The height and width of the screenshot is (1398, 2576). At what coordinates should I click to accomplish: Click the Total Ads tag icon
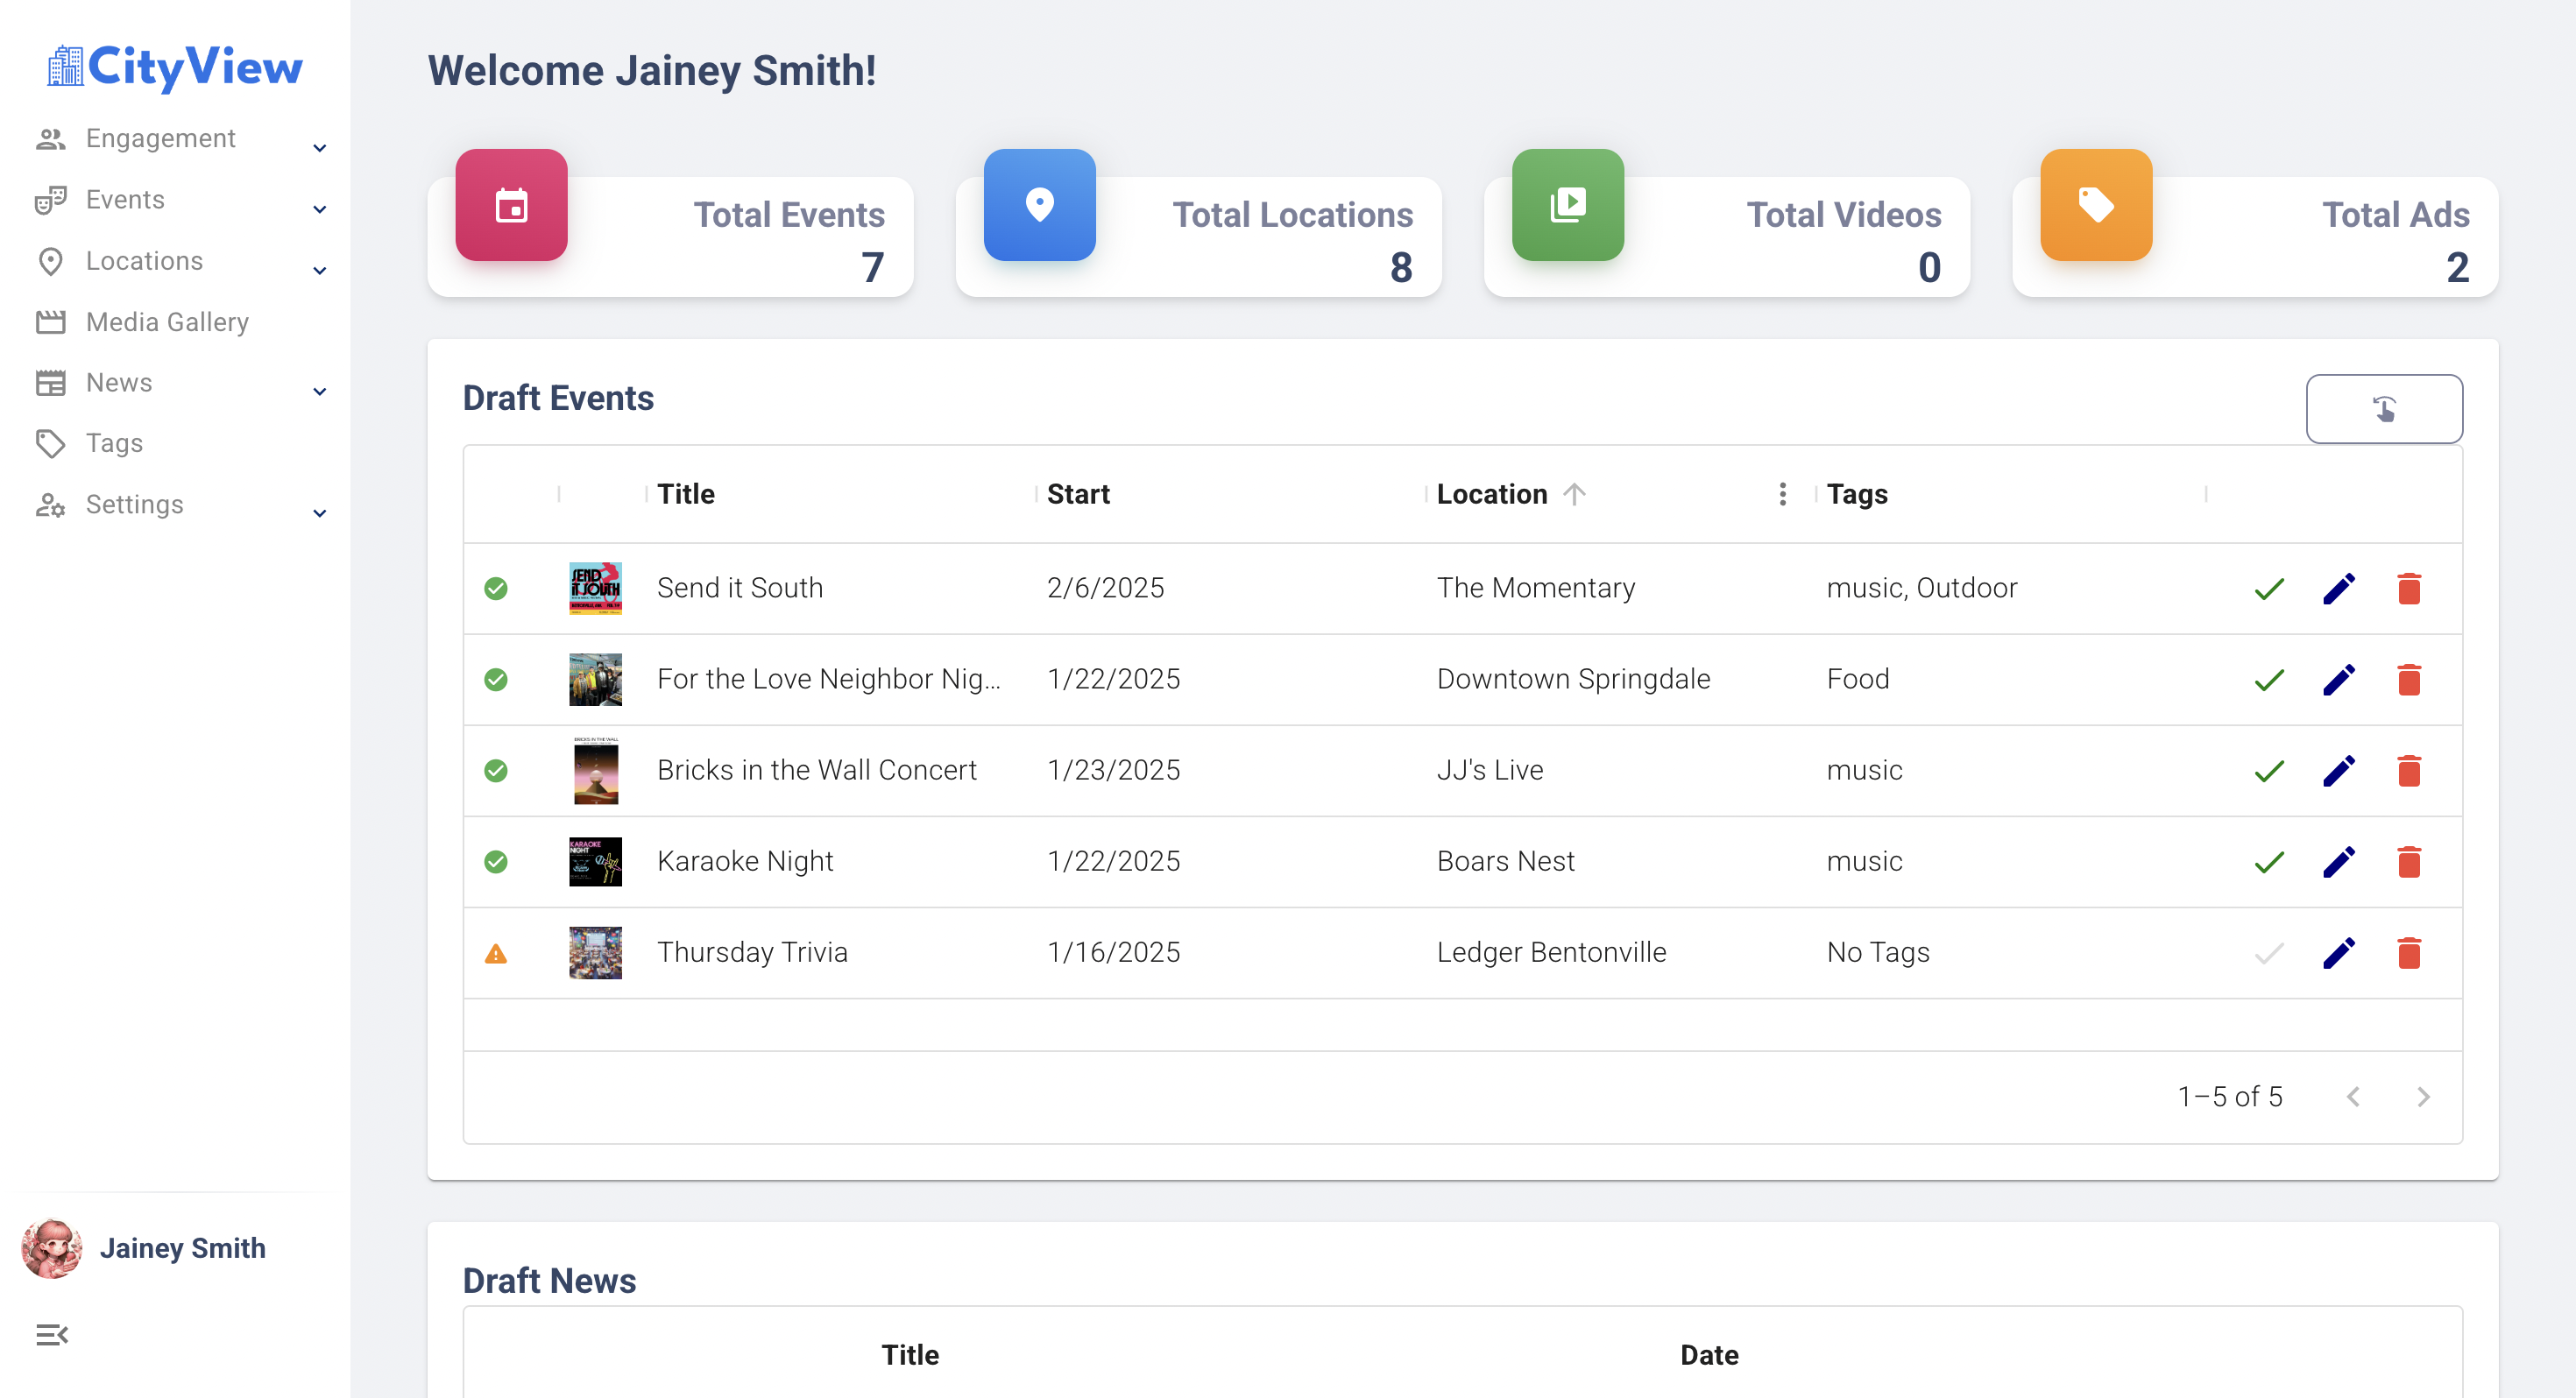(x=2095, y=205)
